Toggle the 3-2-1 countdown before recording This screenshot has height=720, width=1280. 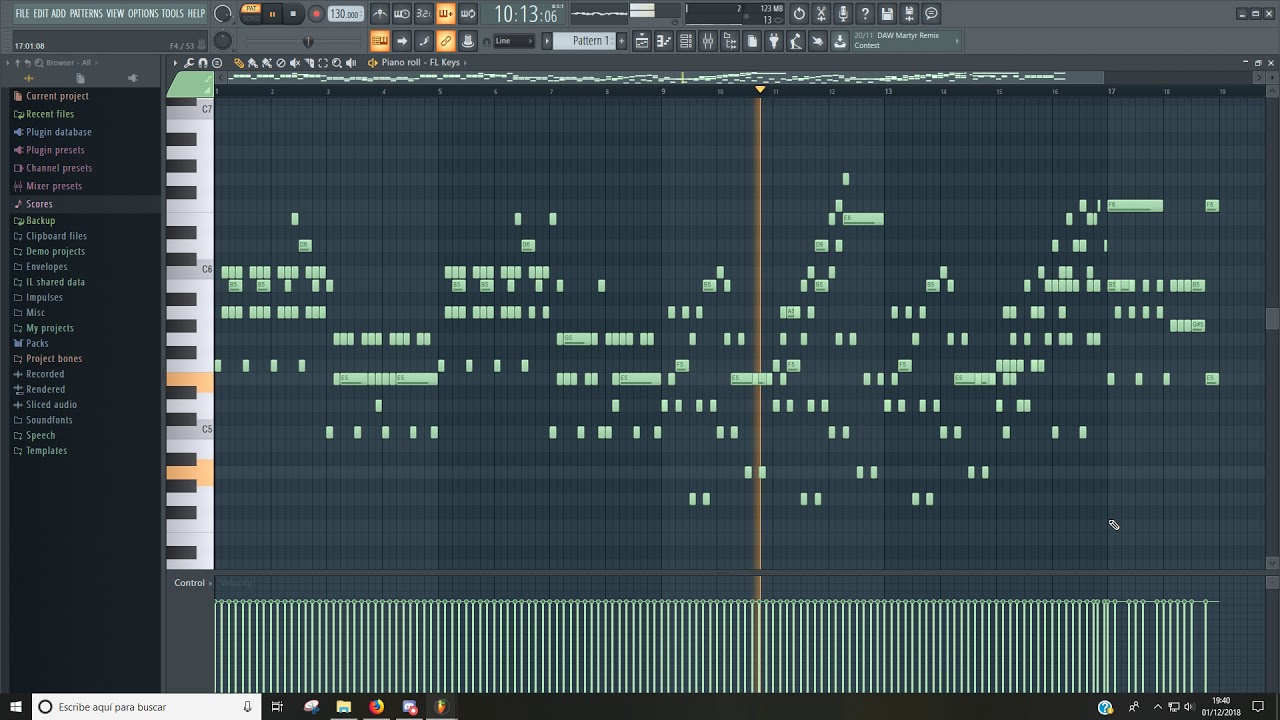424,14
